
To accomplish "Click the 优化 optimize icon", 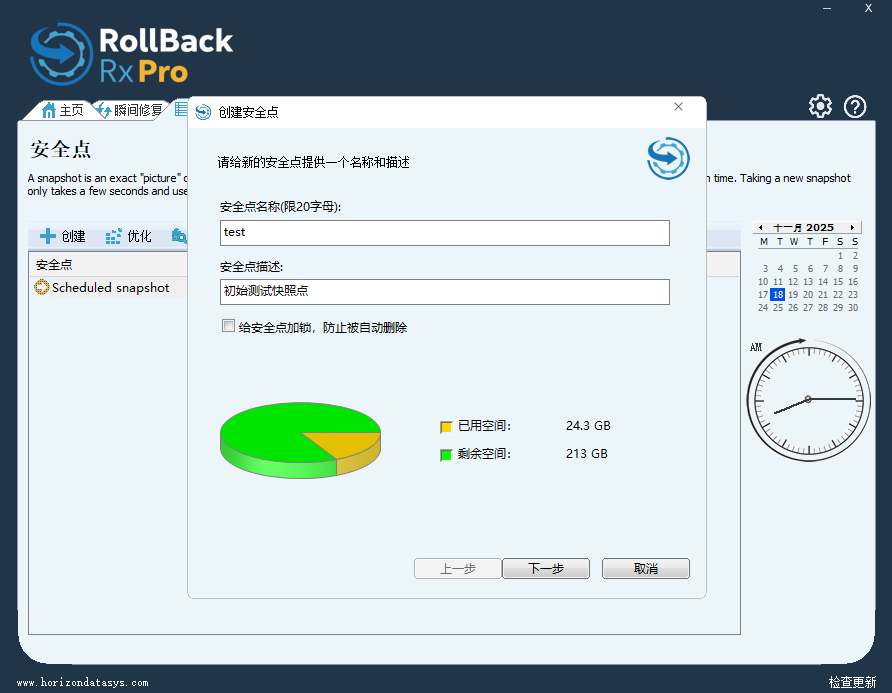I will tap(114, 237).
